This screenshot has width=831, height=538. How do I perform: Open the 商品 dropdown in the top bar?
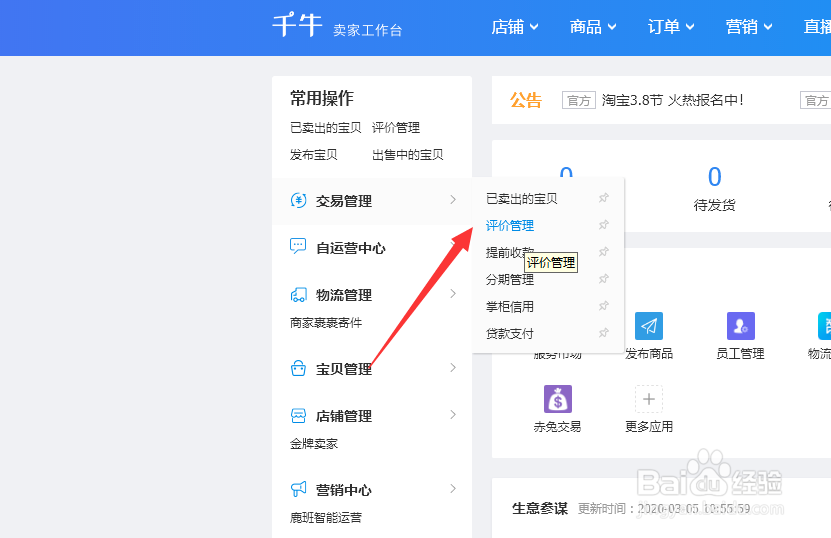[593, 27]
